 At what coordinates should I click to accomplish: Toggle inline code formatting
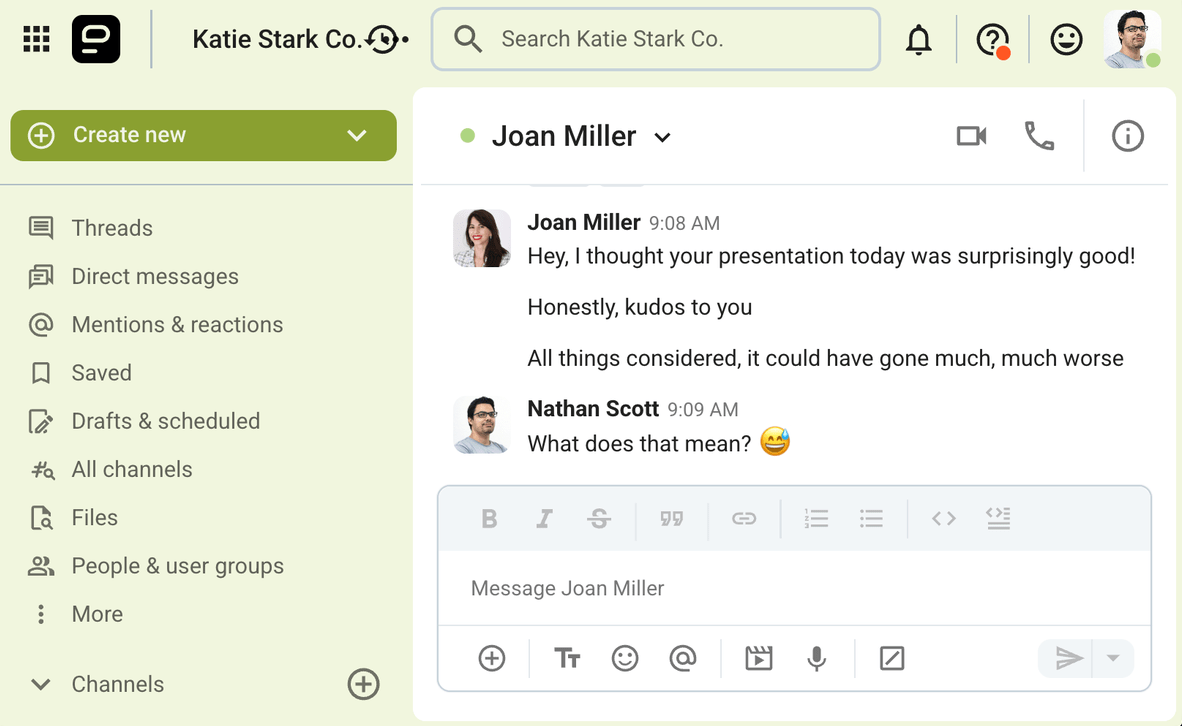pyautogui.click(x=944, y=519)
